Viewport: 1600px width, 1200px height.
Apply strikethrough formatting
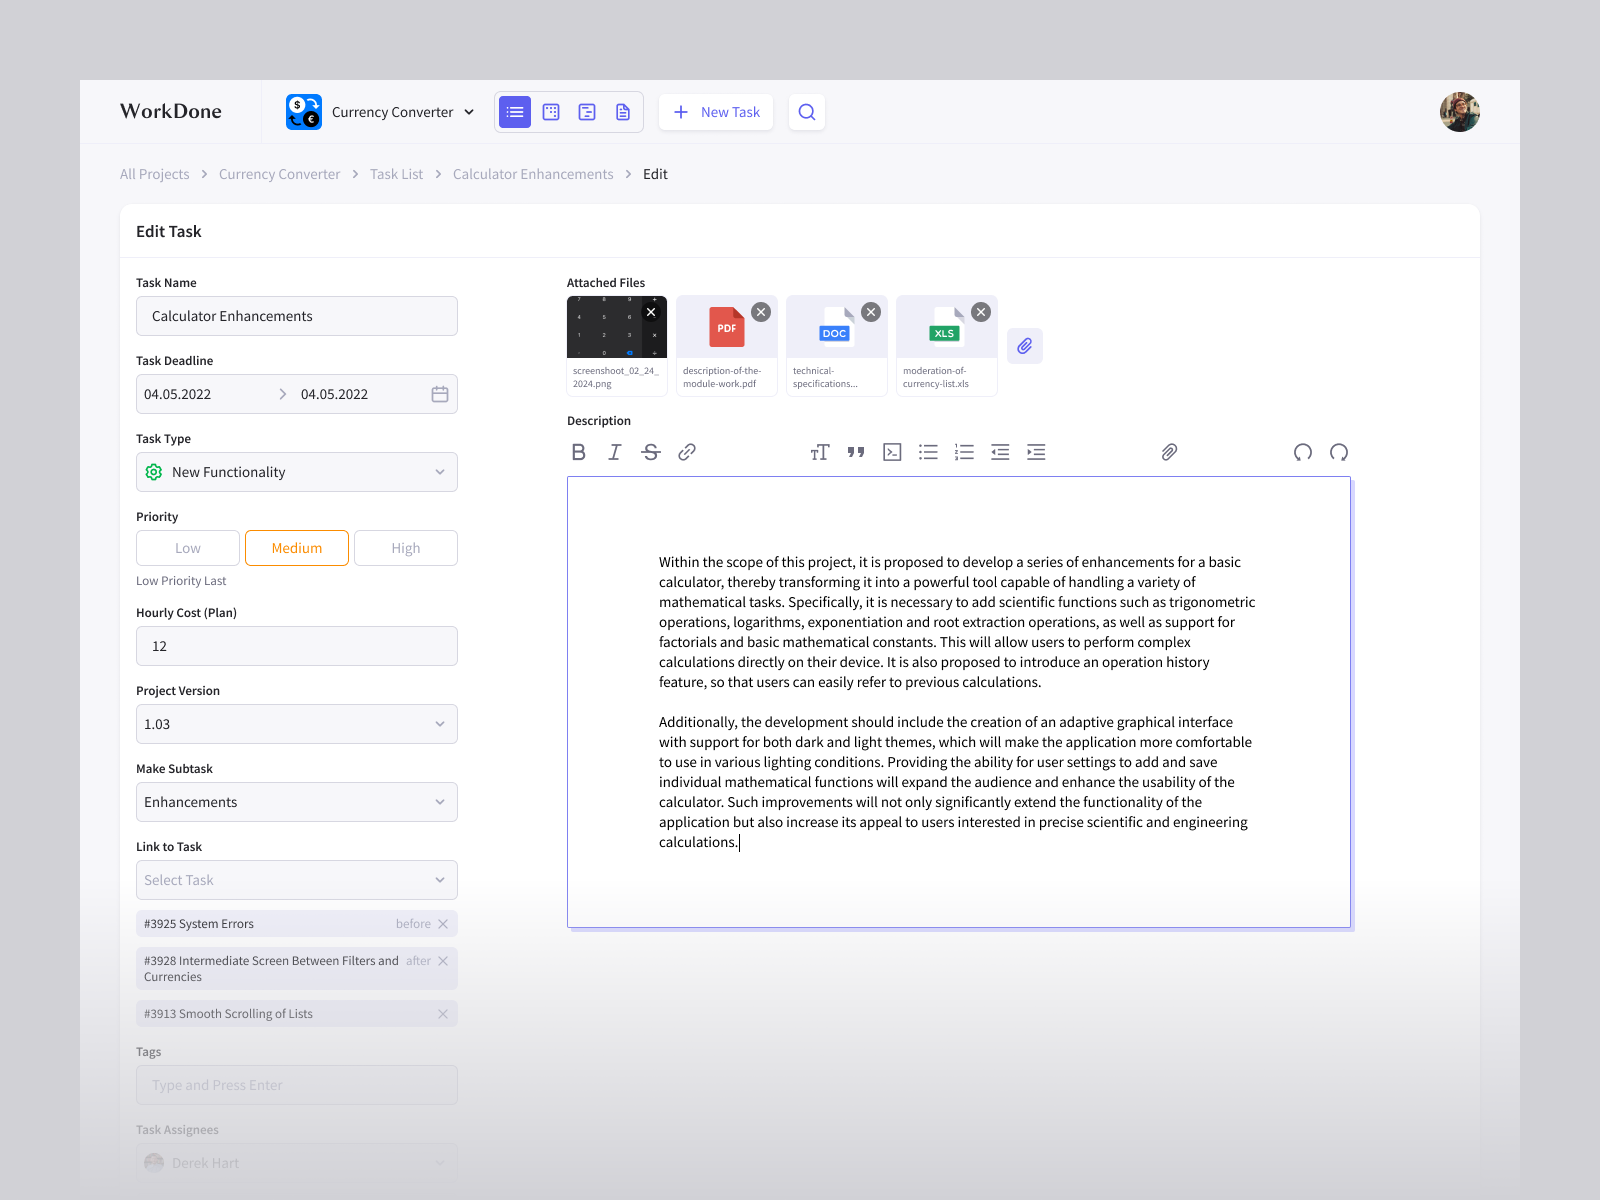point(651,452)
